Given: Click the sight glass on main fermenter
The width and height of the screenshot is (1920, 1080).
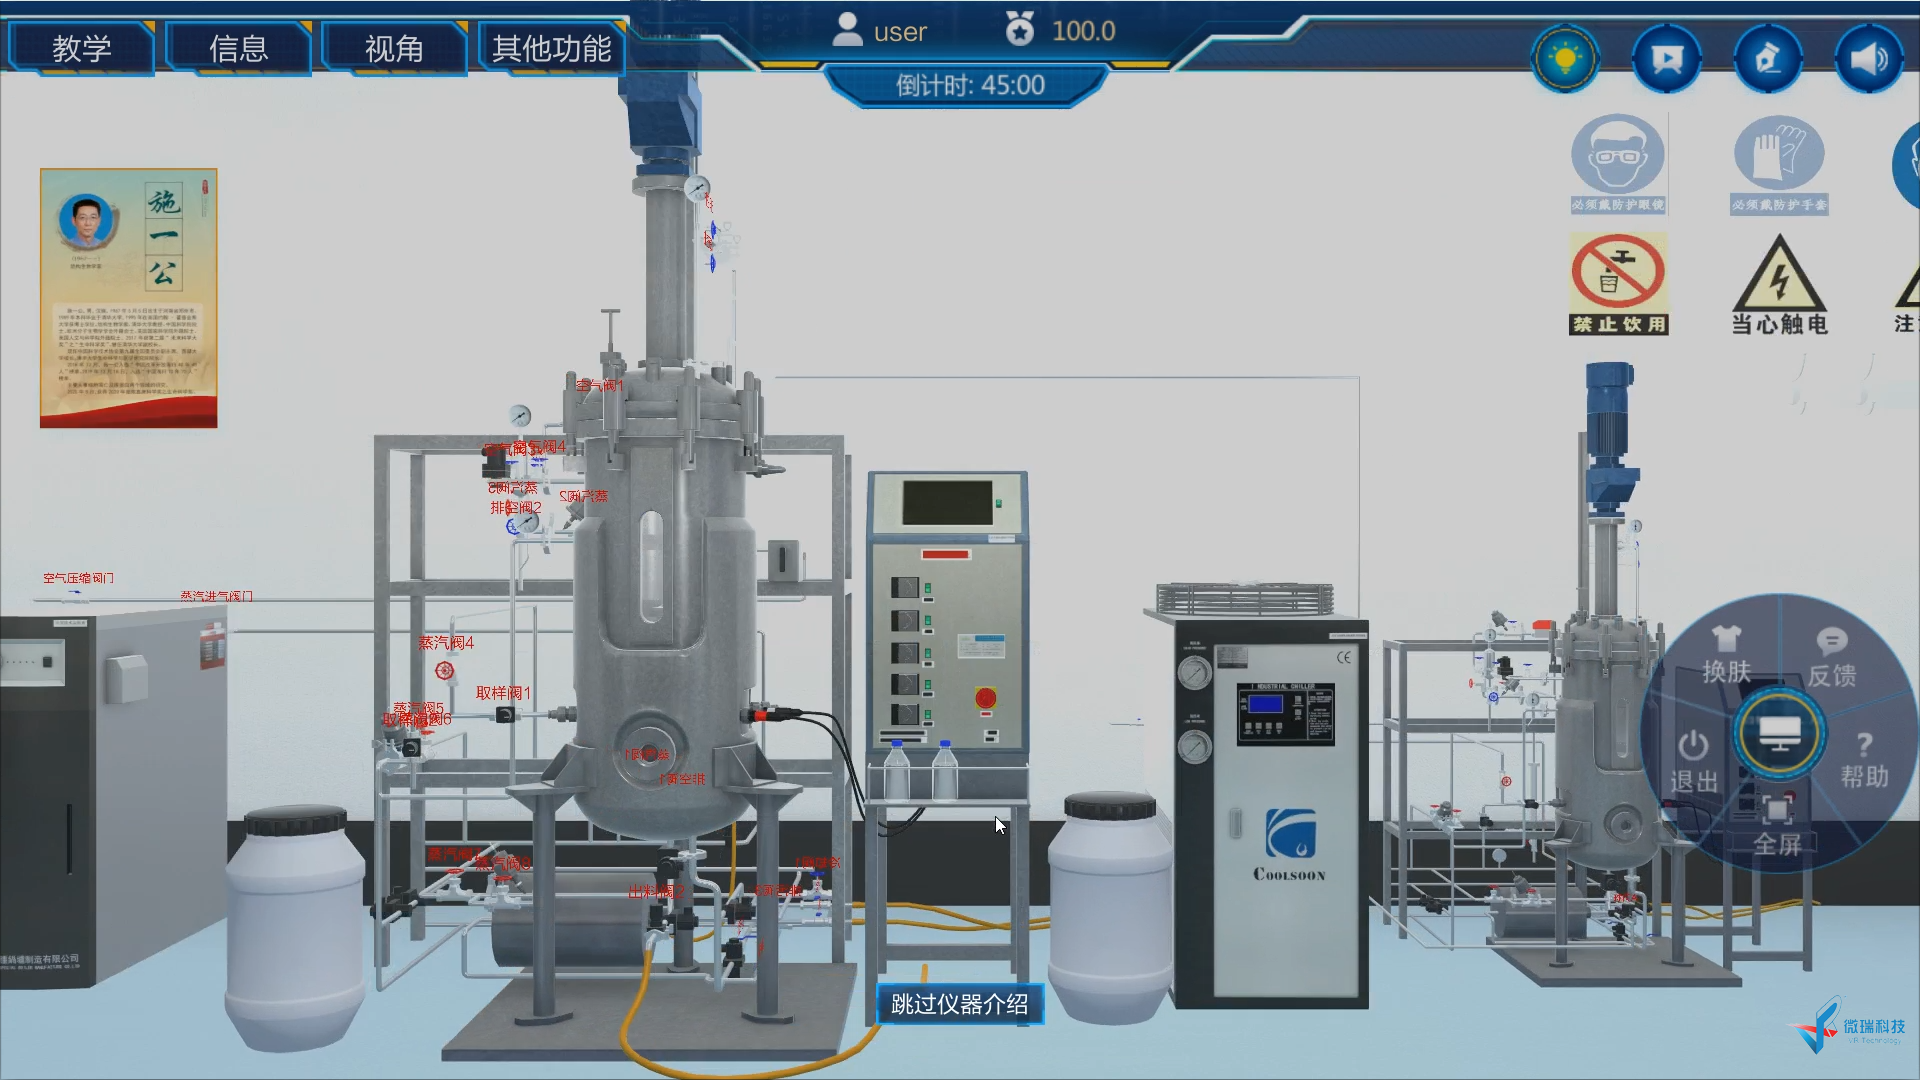Looking at the screenshot, I should (x=651, y=565).
